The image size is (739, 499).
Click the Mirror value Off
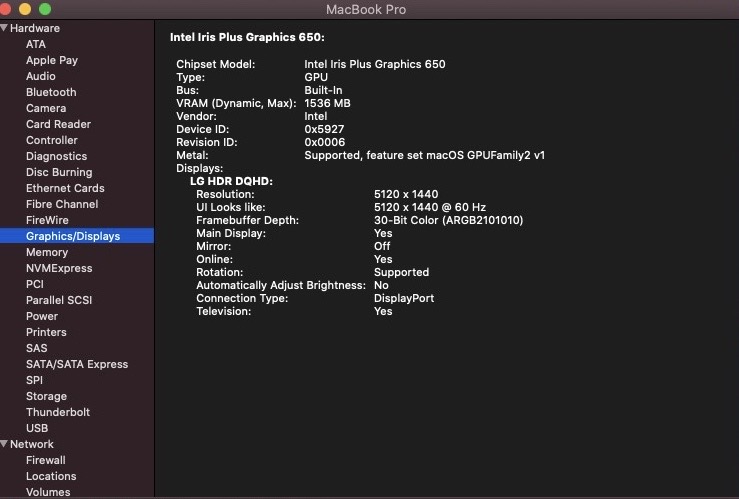382,246
